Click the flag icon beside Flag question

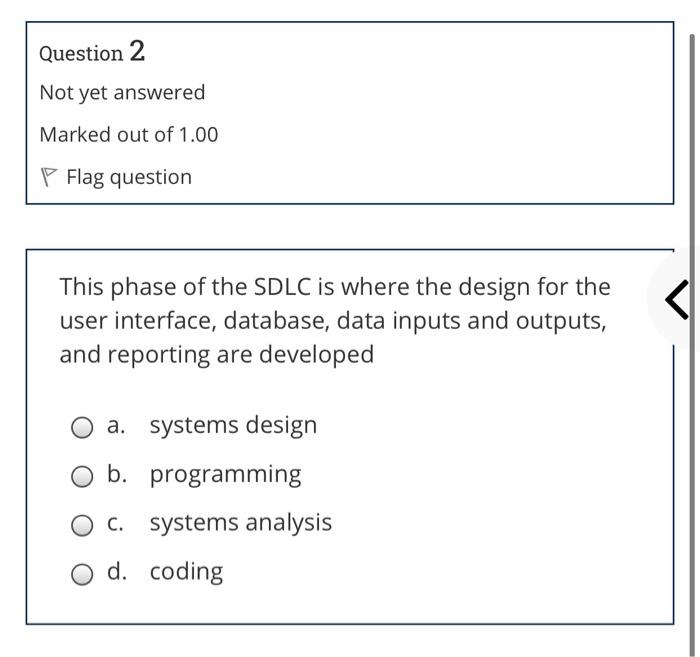pos(49,177)
